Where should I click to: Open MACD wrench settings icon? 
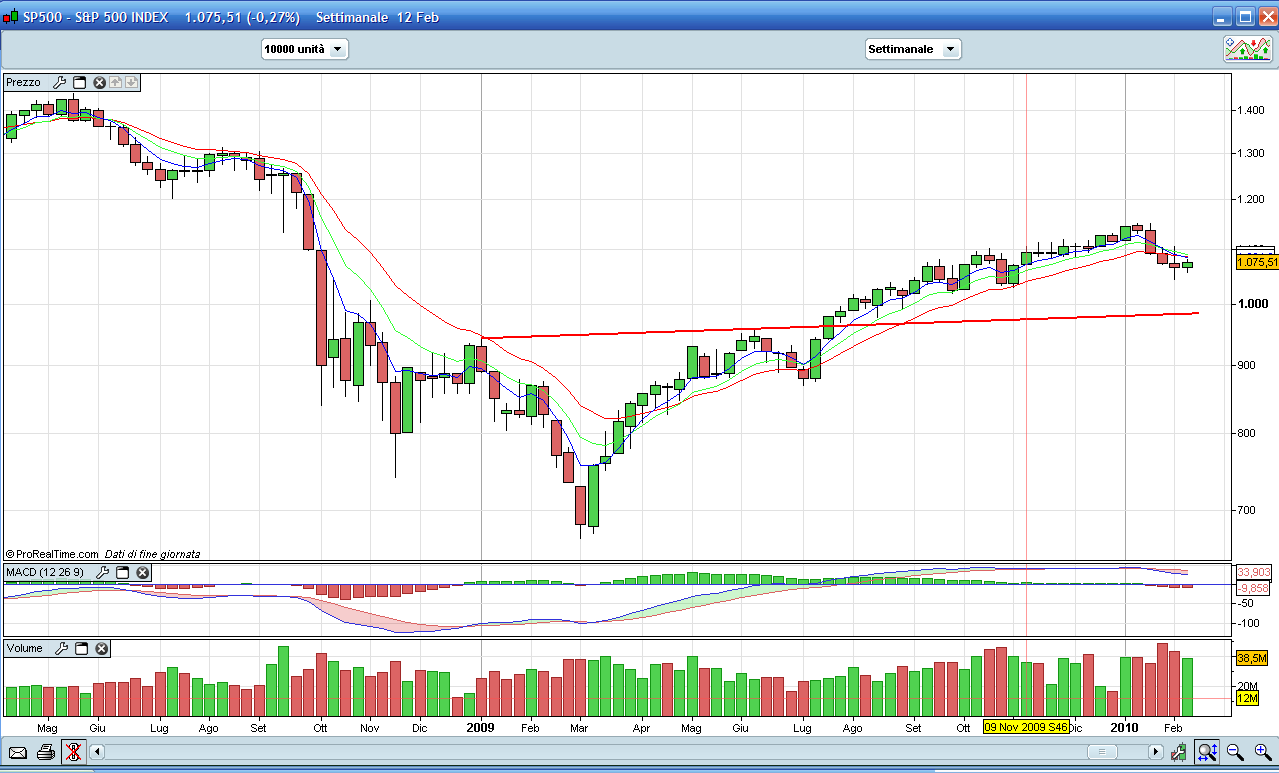(x=103, y=572)
